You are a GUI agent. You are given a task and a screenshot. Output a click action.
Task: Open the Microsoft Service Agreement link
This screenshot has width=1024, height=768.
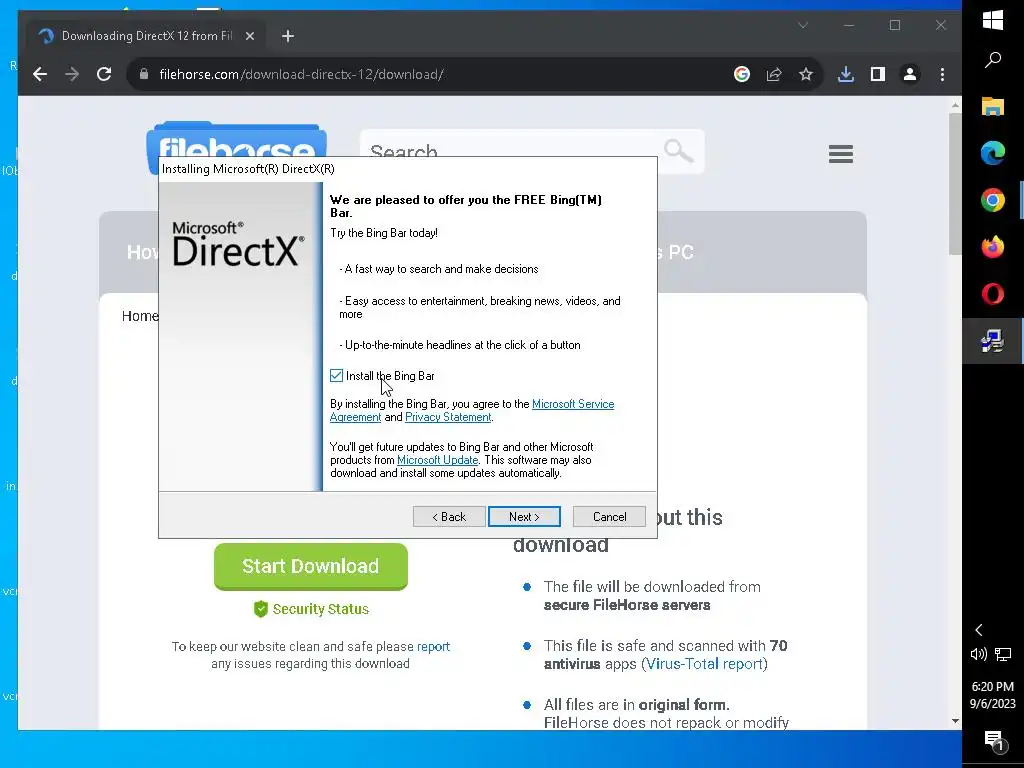click(573, 404)
